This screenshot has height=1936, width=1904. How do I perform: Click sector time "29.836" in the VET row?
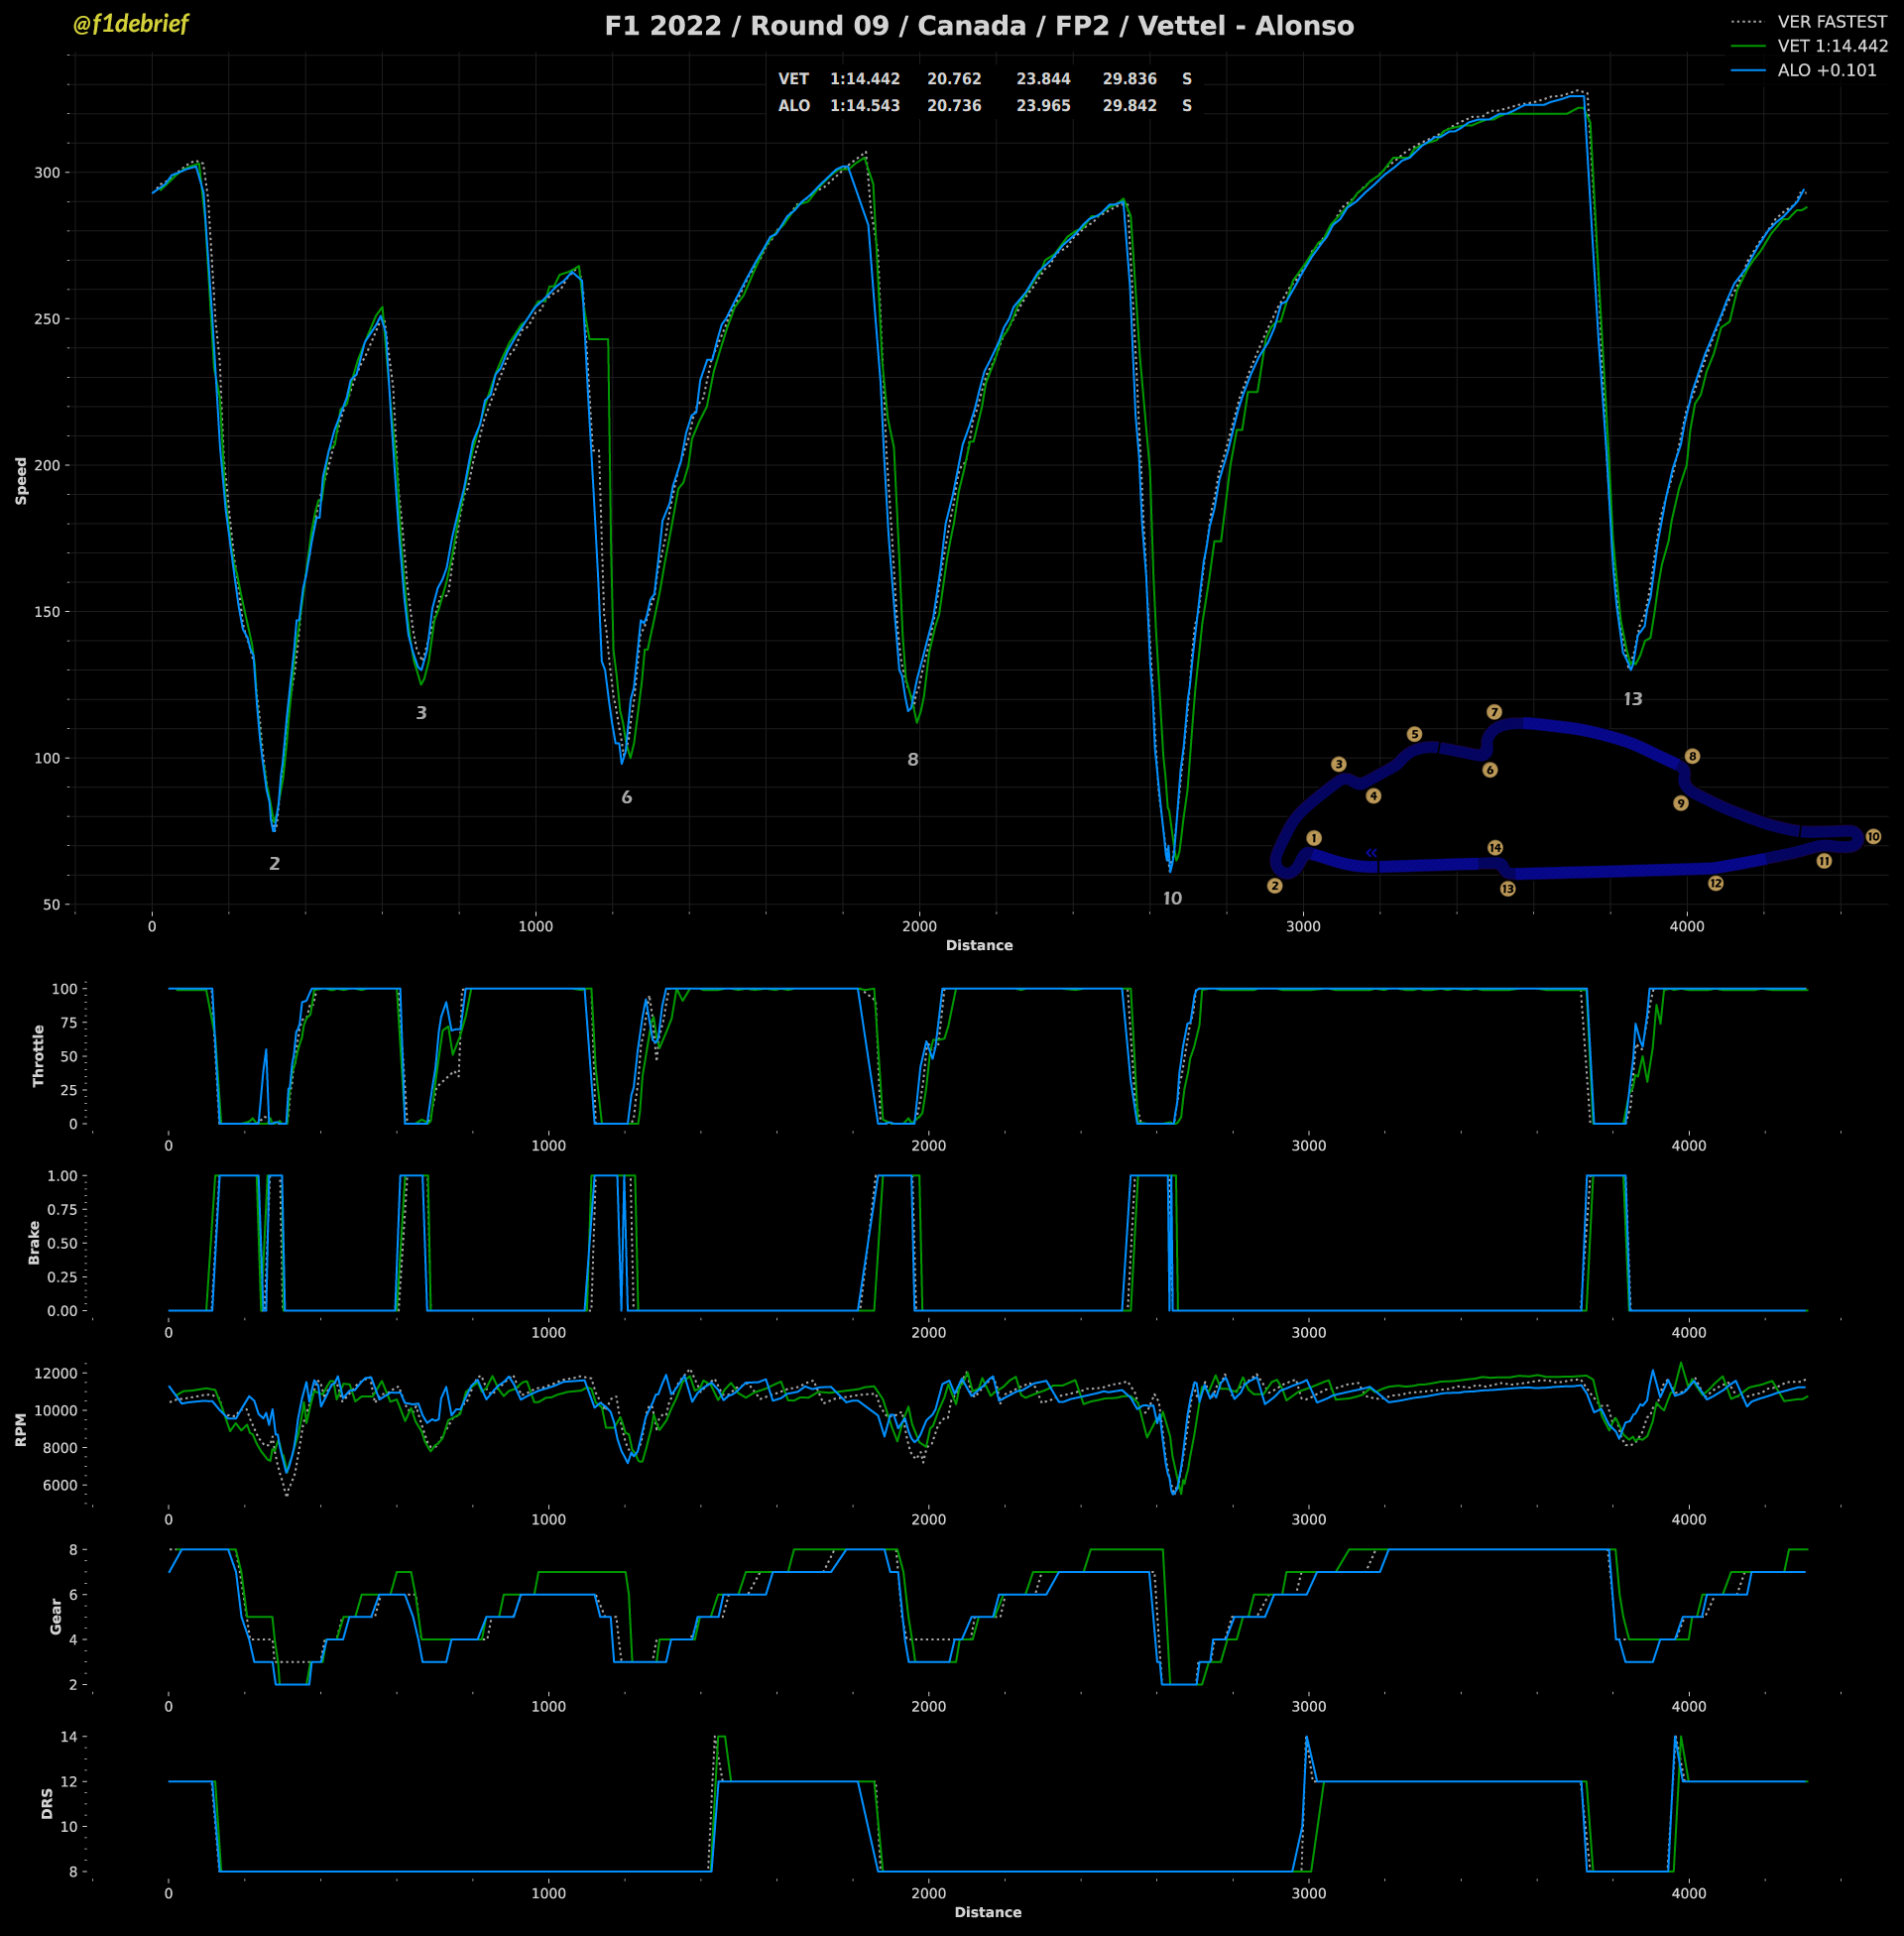click(1130, 79)
